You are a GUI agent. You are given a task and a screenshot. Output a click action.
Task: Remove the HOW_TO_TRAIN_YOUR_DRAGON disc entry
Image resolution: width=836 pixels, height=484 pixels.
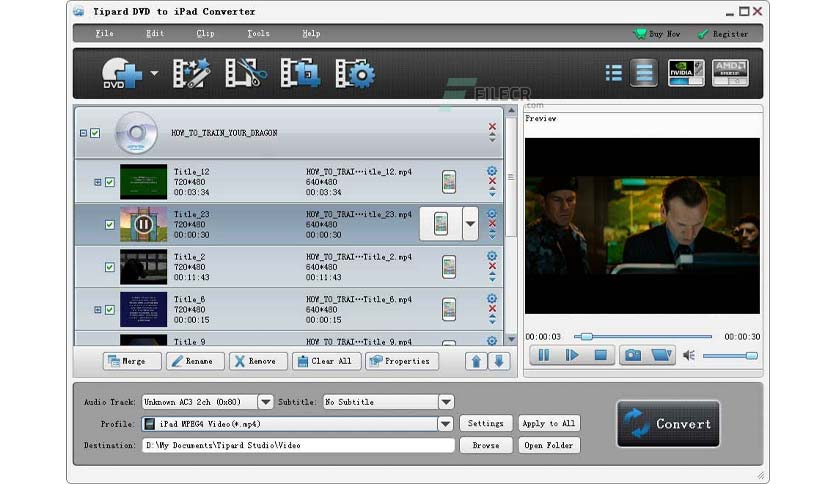[x=492, y=126]
